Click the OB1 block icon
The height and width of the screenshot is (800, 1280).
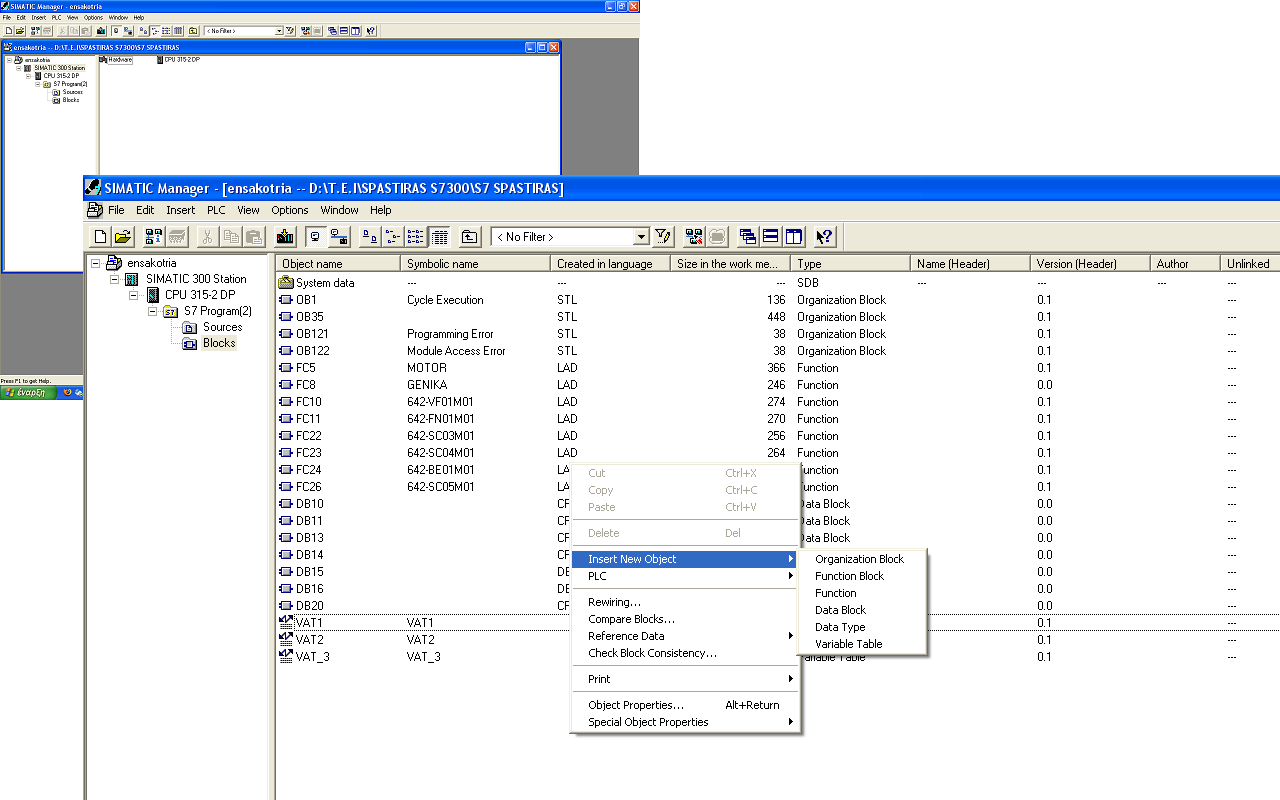286,300
